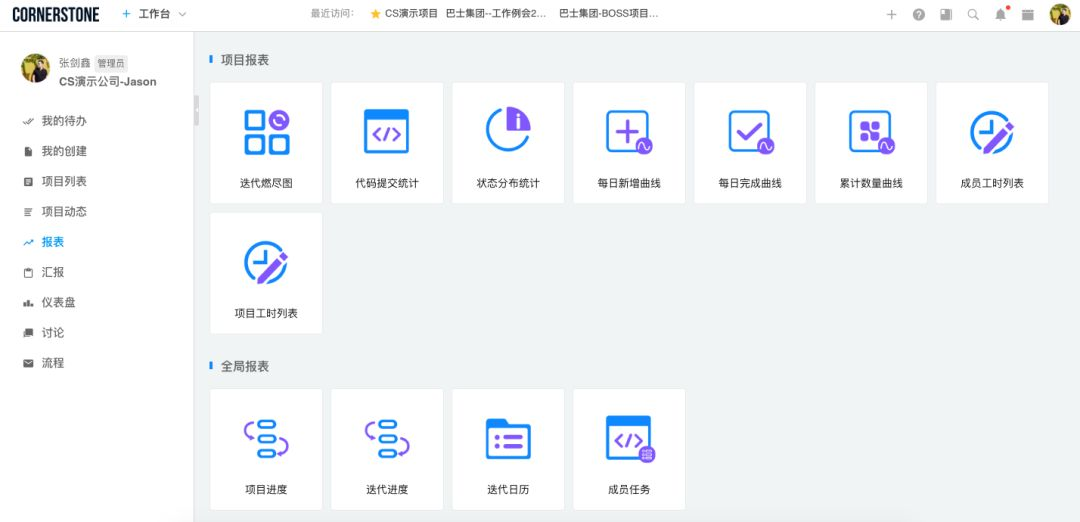
Task: Click the company name CS演示公司-Jason
Action: click(x=107, y=81)
